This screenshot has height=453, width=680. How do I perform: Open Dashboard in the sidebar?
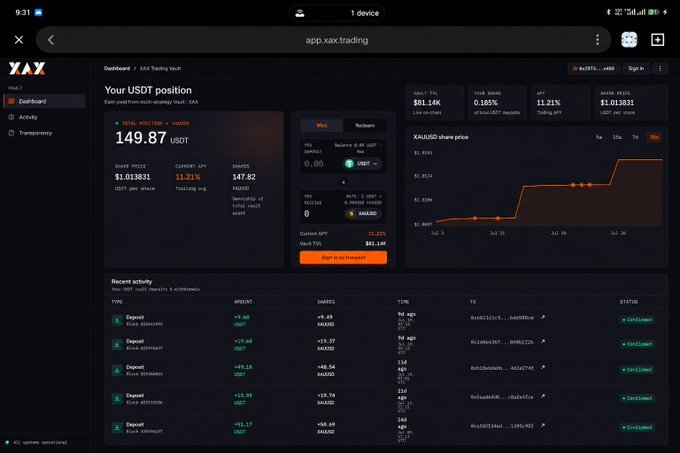coord(44,101)
